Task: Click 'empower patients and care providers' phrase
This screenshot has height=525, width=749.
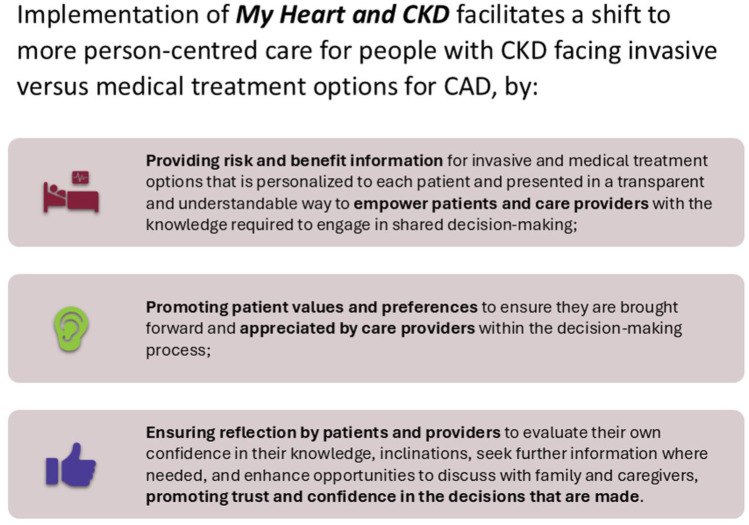Action: click(501, 204)
